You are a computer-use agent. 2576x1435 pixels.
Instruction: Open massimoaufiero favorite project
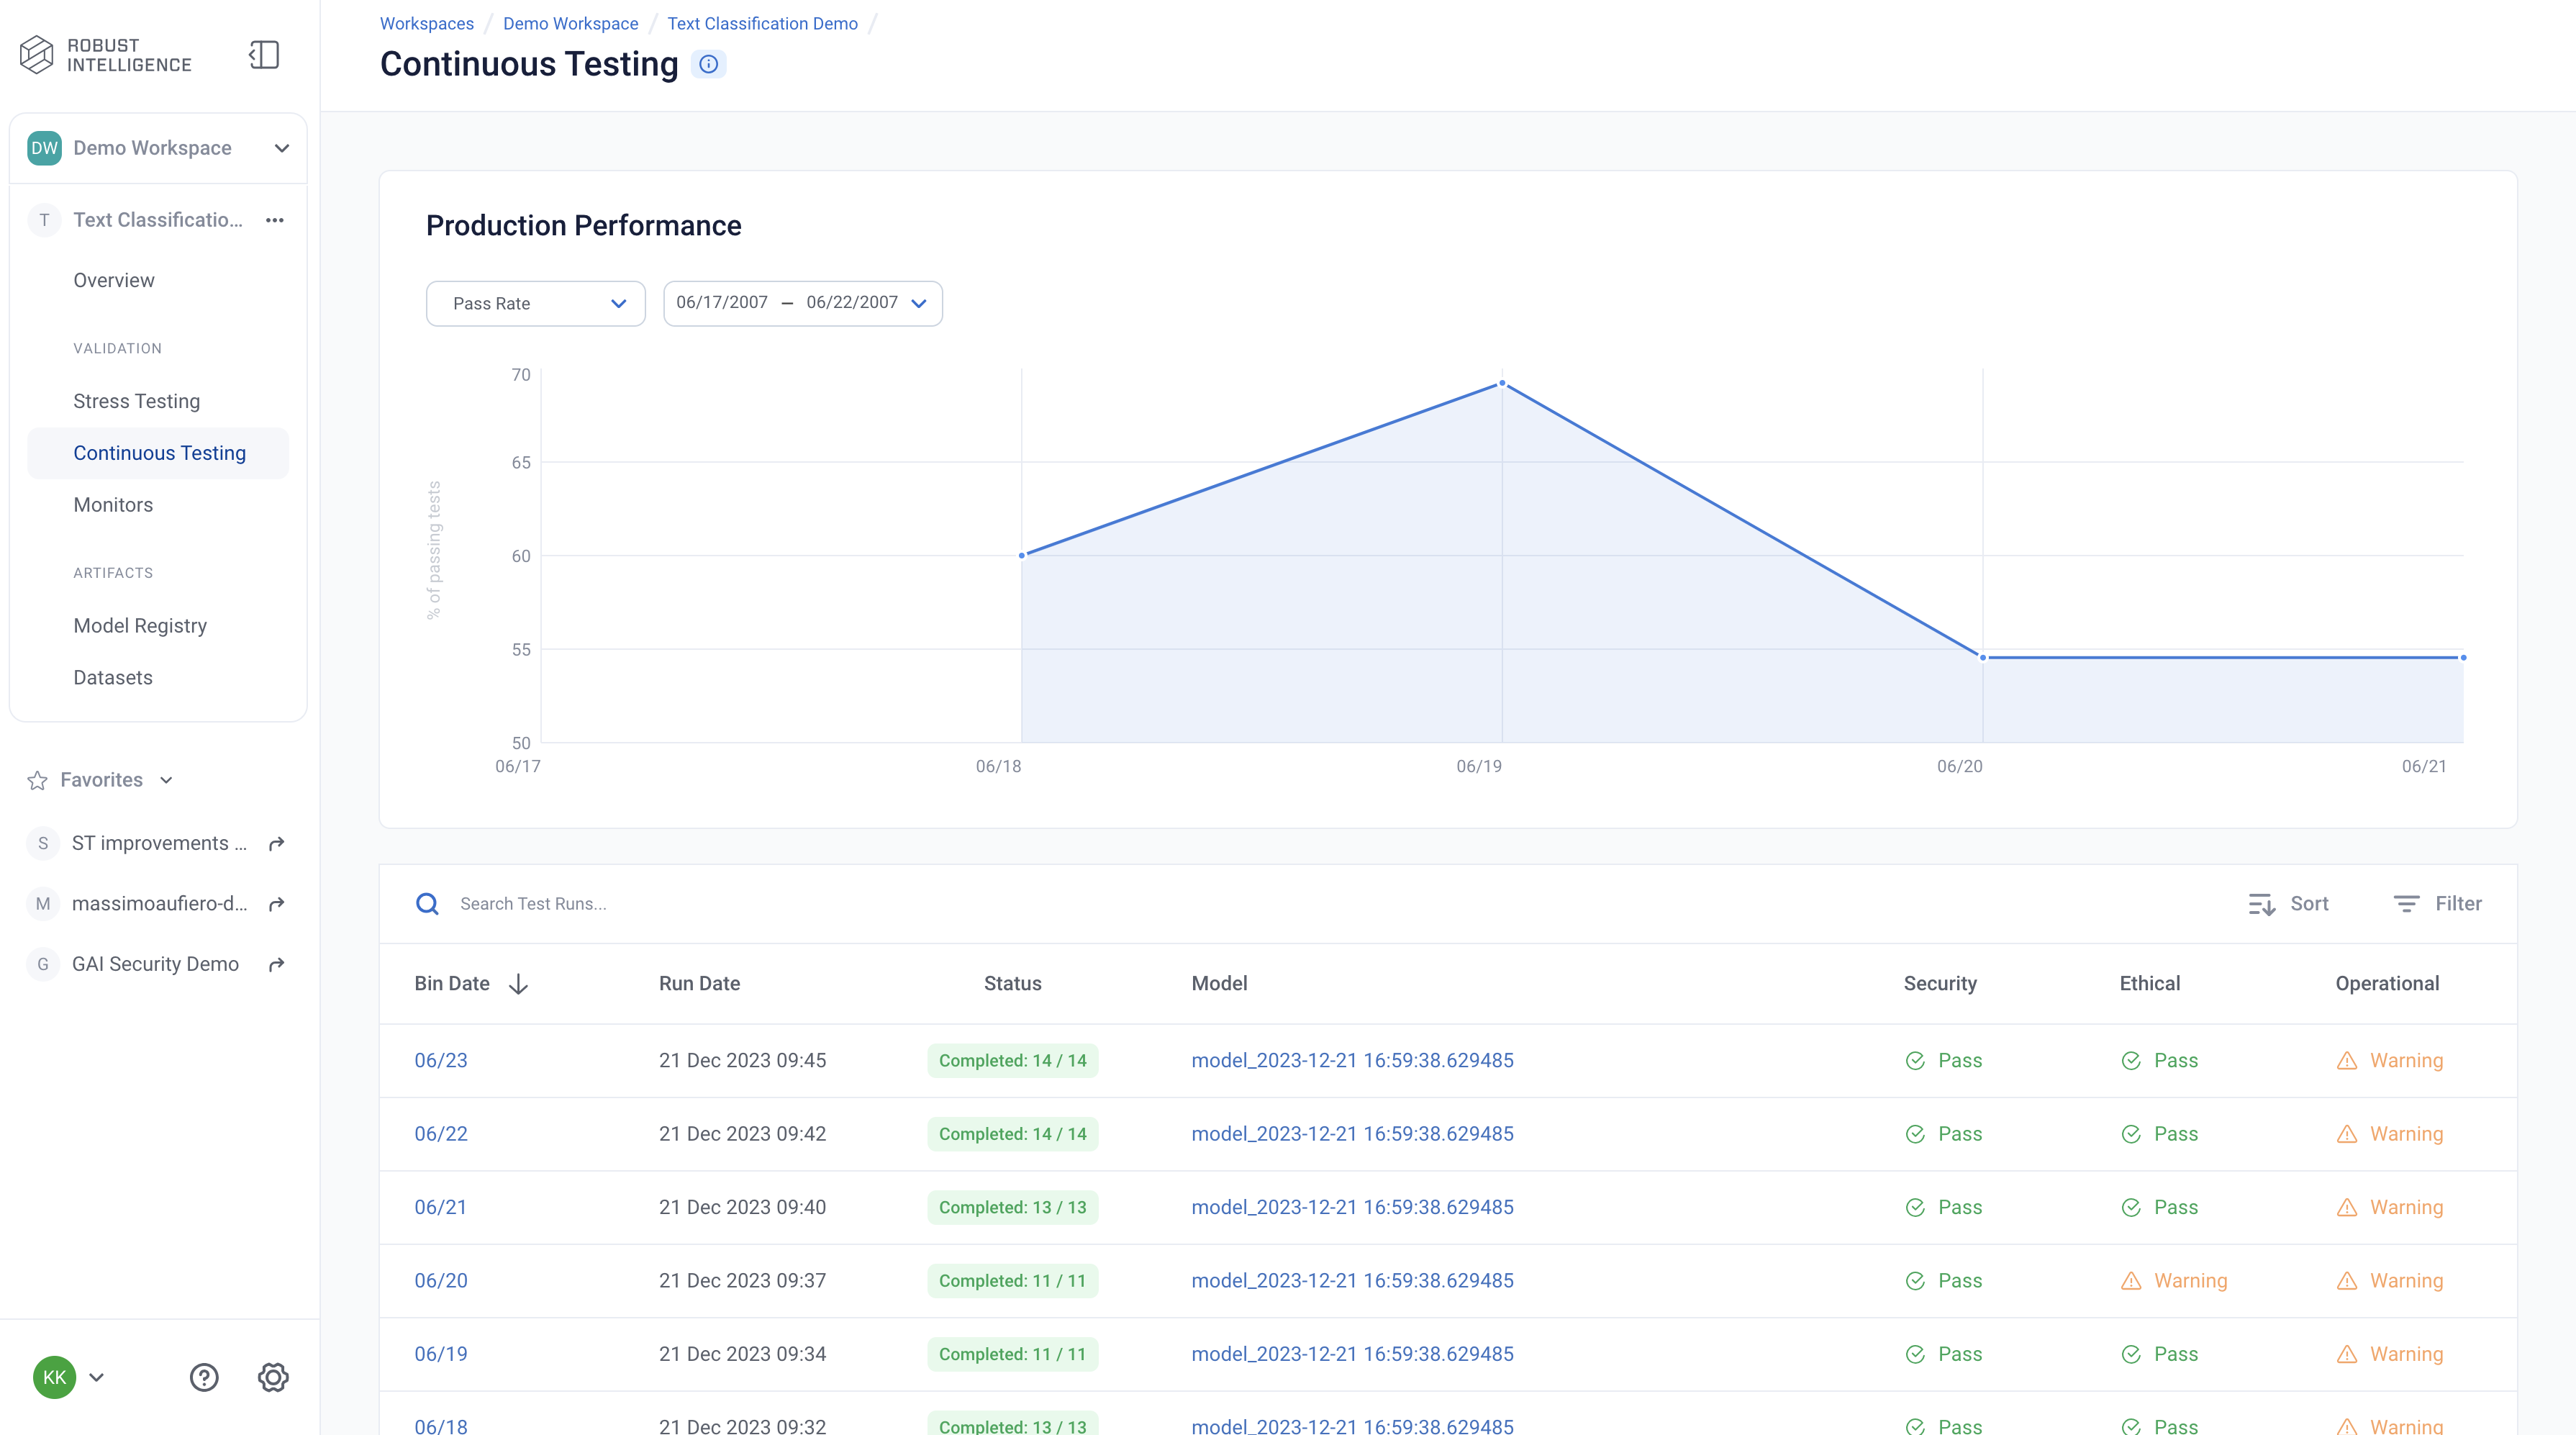pyautogui.click(x=159, y=904)
